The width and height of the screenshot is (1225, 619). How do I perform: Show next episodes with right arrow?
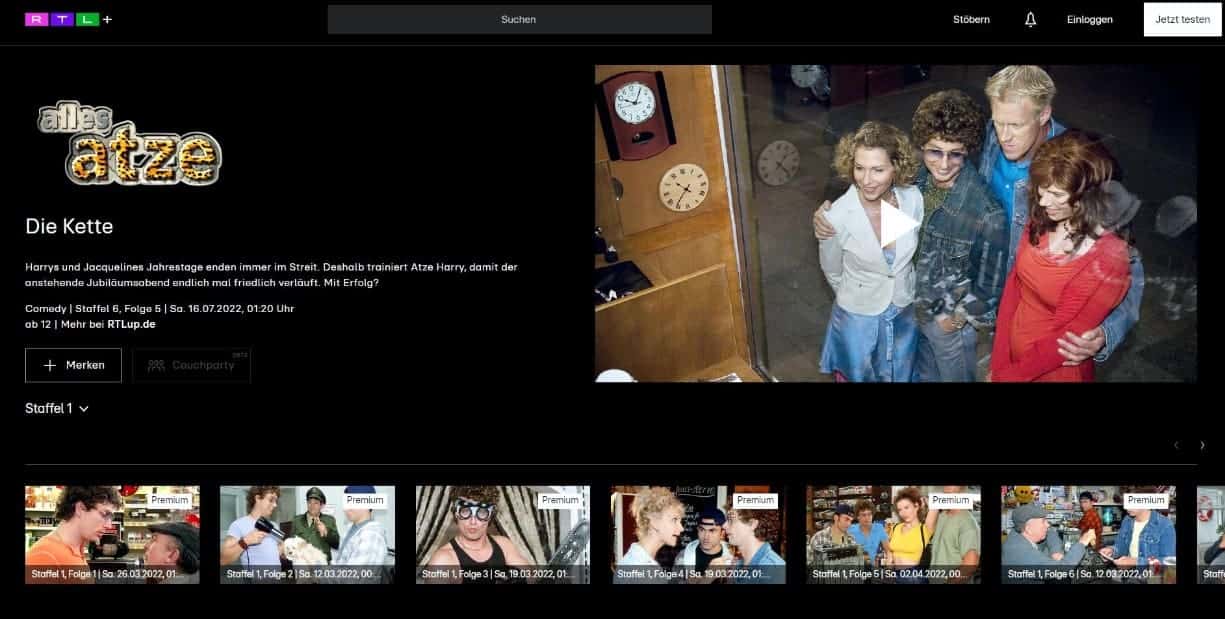(x=1202, y=445)
